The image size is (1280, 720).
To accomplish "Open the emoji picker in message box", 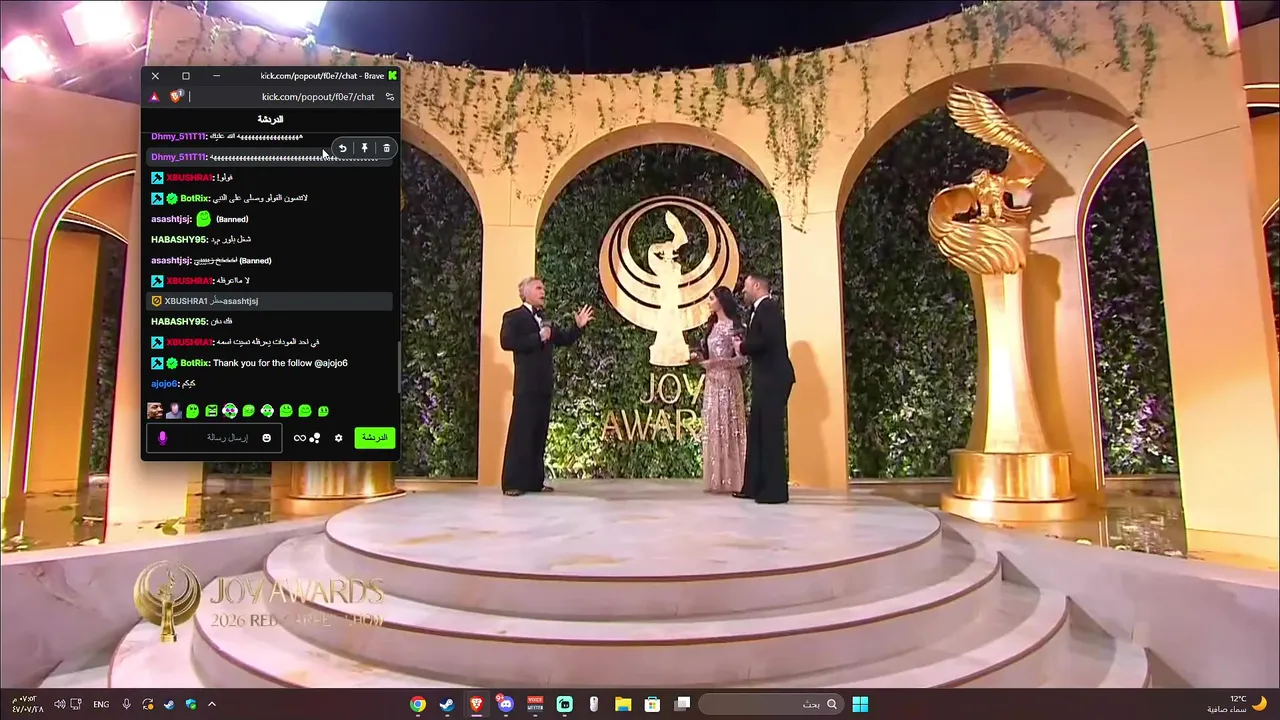I will pyautogui.click(x=266, y=438).
